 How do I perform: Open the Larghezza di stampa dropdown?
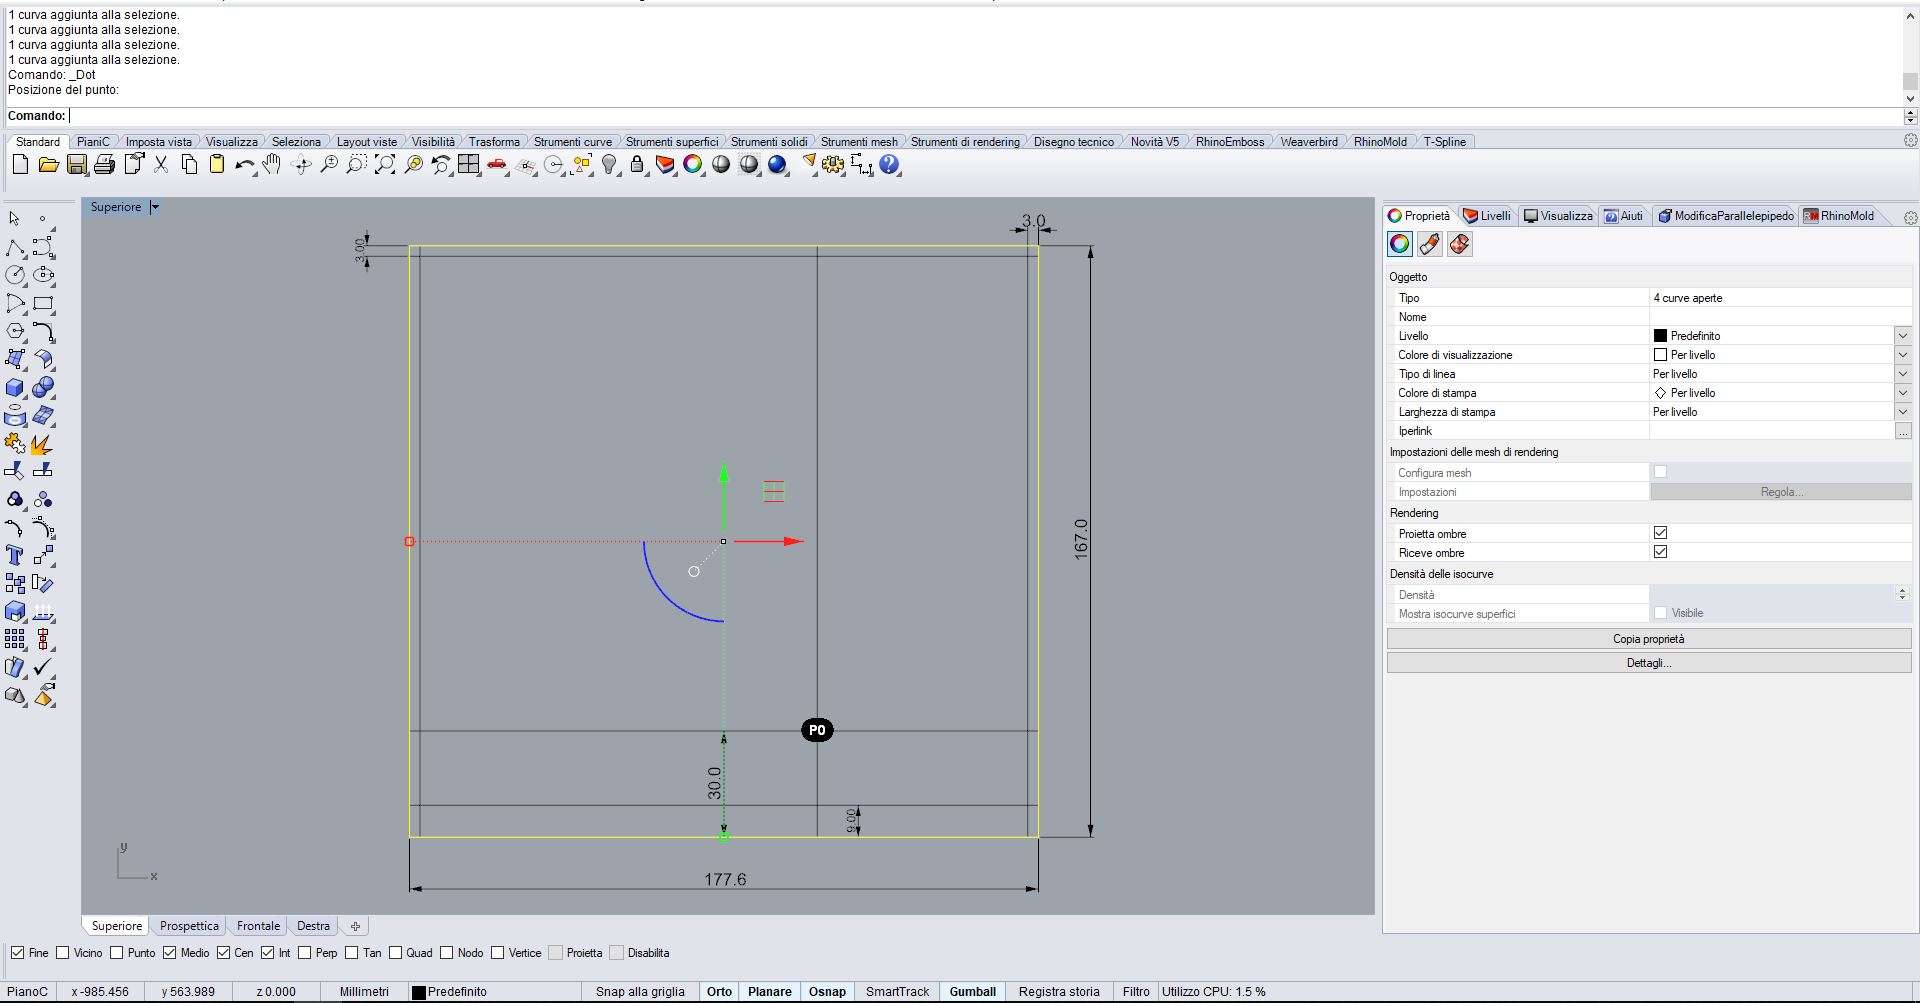1903,412
